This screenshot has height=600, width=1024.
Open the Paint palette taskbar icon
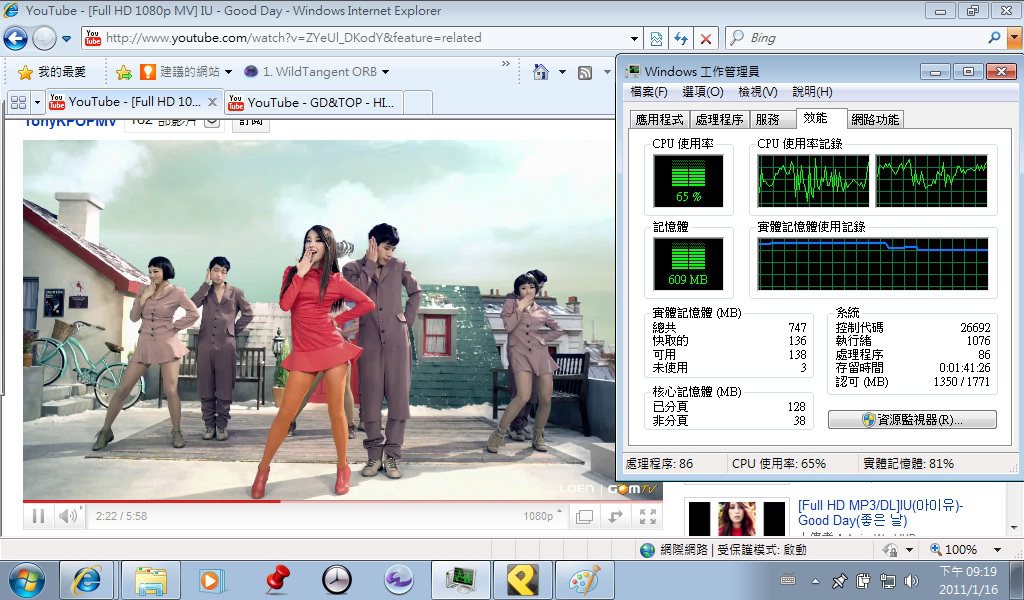pos(584,580)
